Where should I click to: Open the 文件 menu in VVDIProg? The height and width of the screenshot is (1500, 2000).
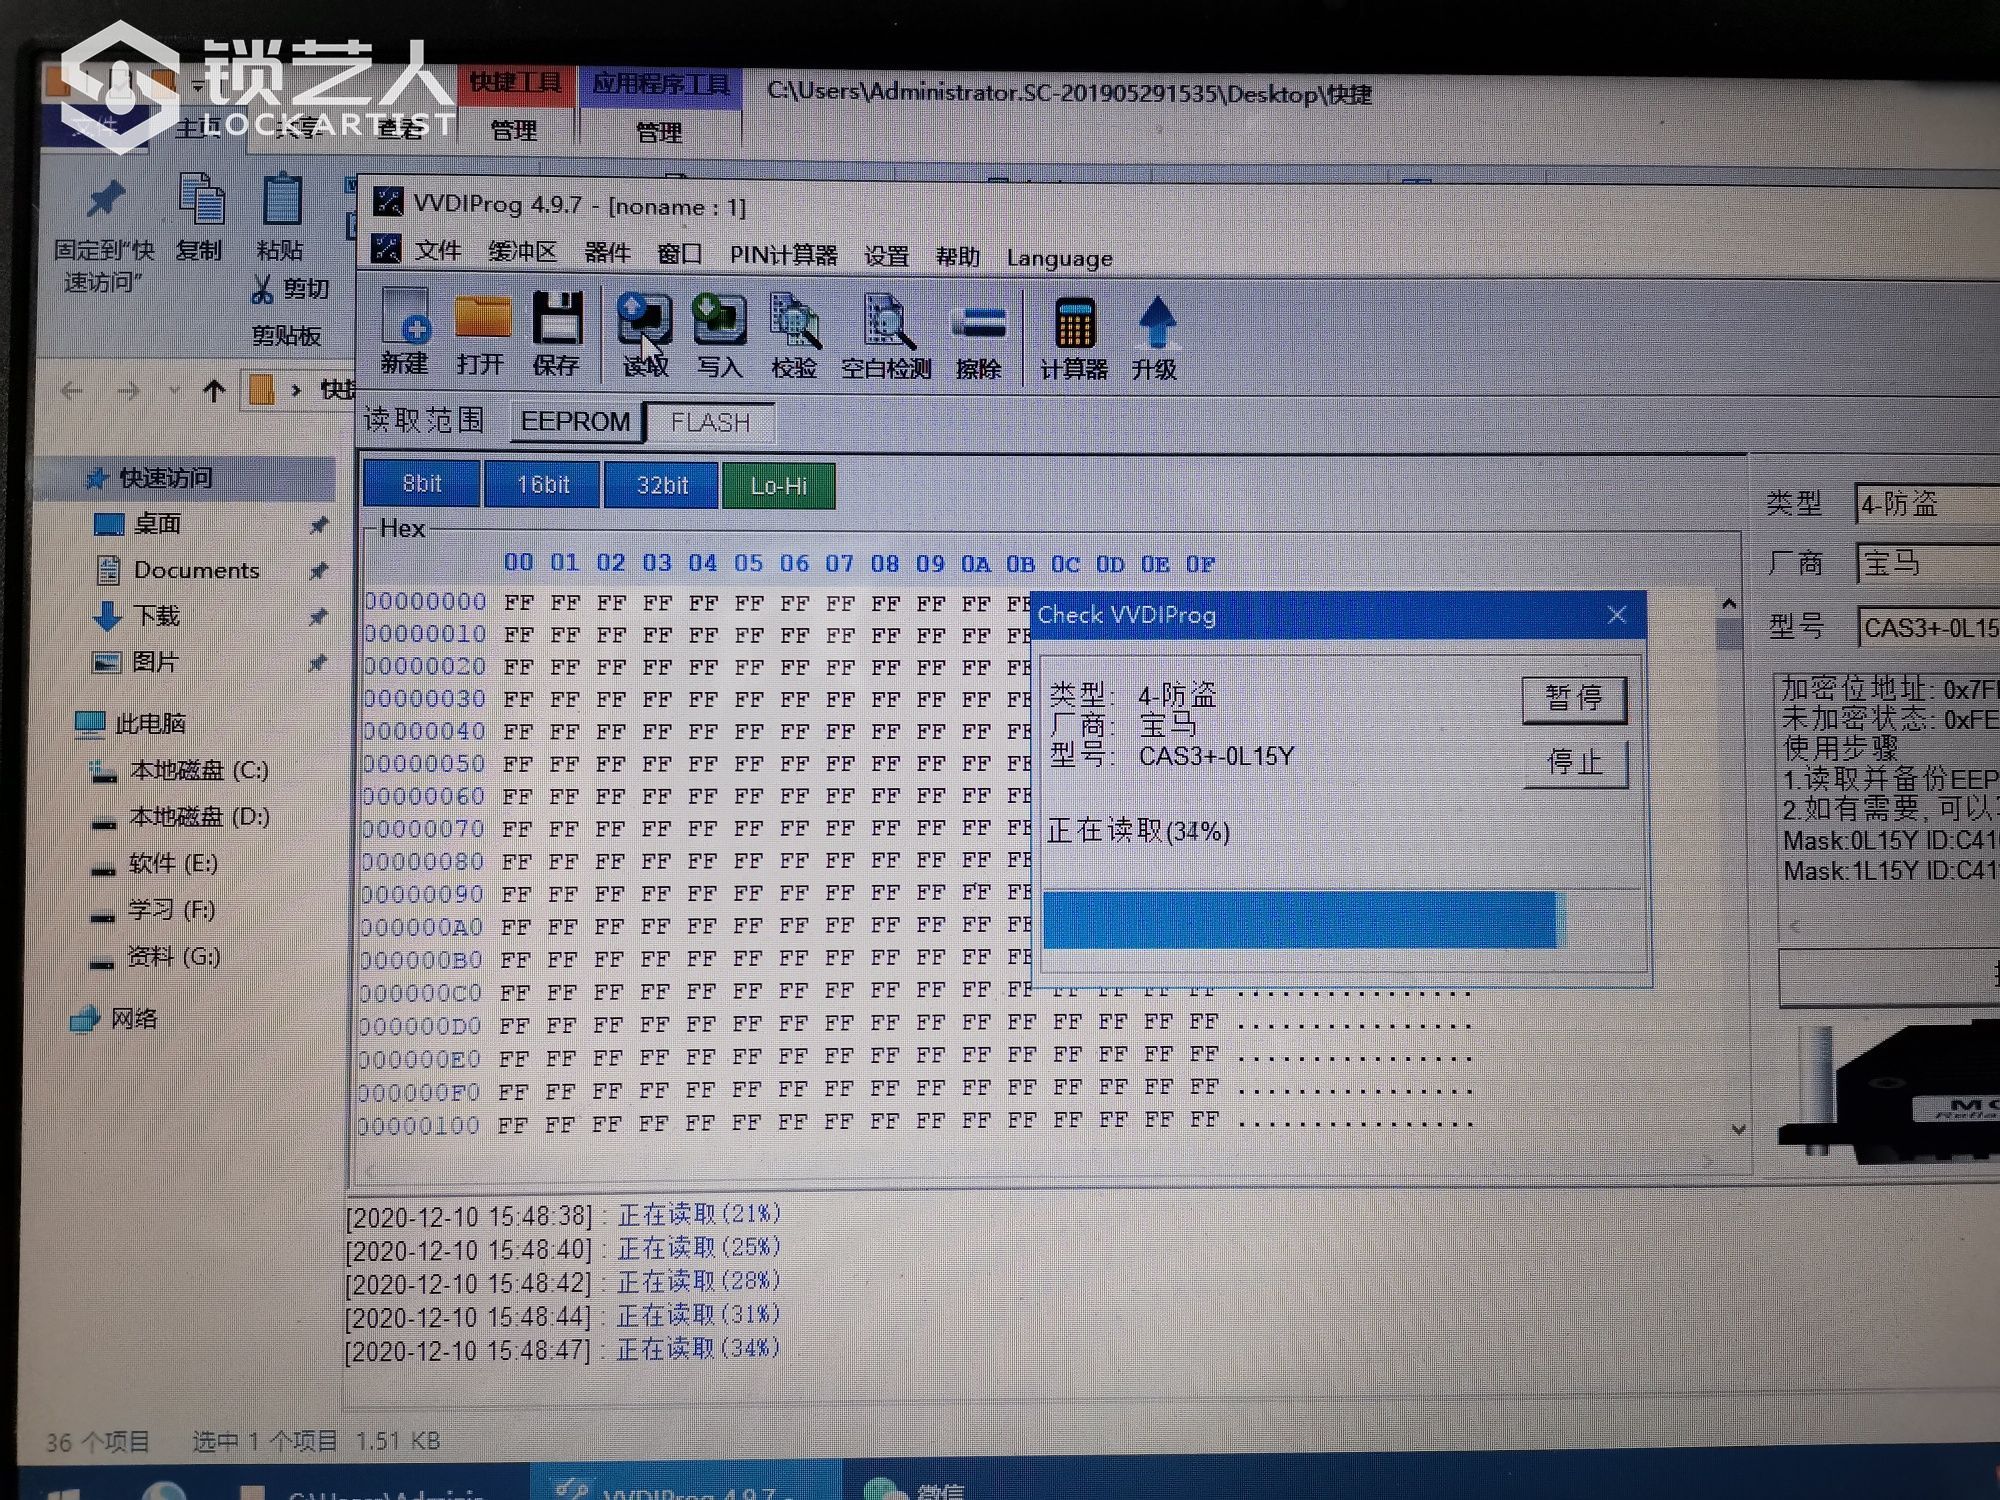[x=438, y=251]
